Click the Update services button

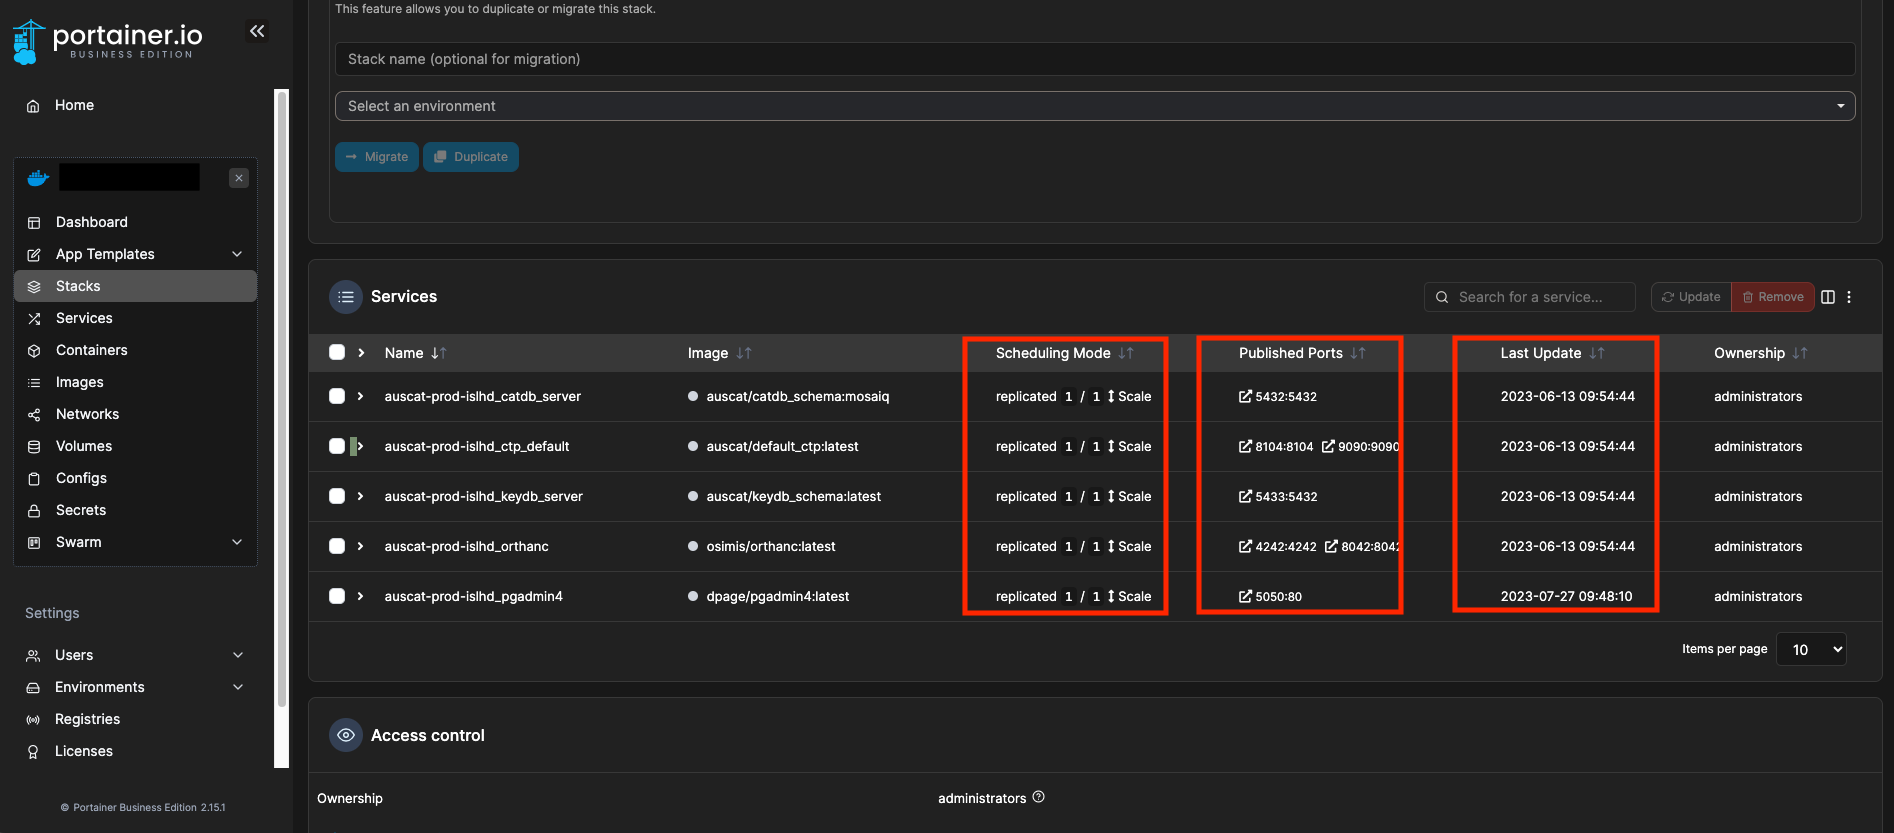[1691, 297]
